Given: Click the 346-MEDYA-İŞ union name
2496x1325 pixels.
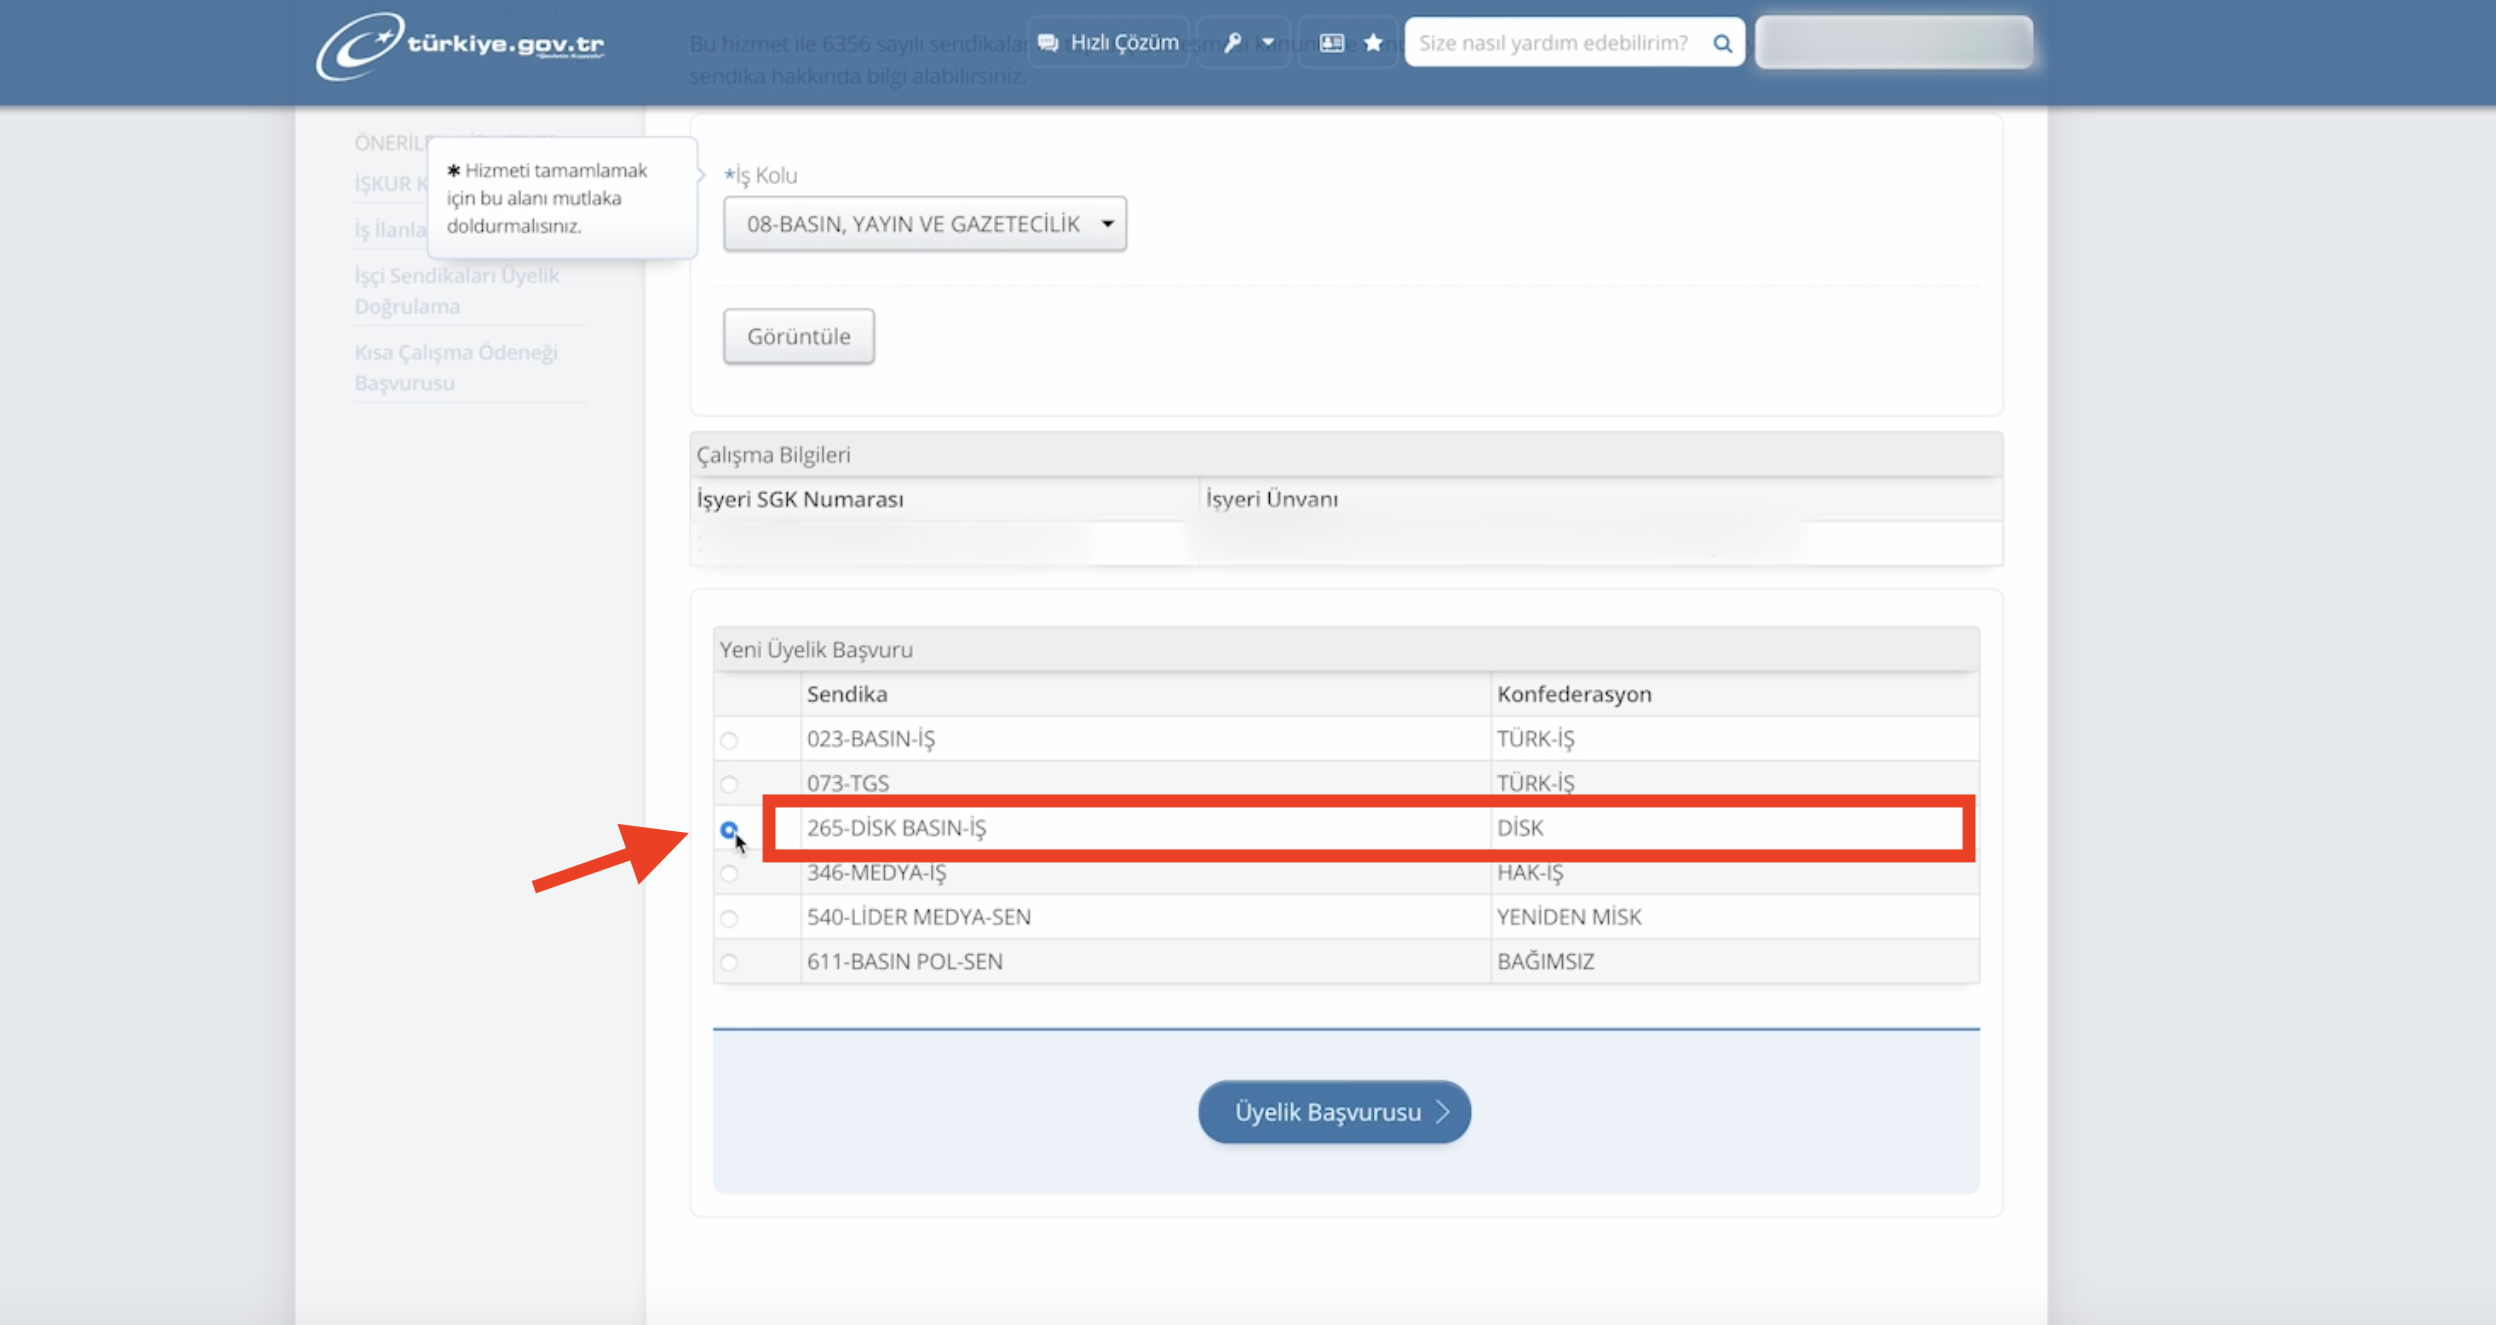Looking at the screenshot, I should pyautogui.click(x=876, y=872).
